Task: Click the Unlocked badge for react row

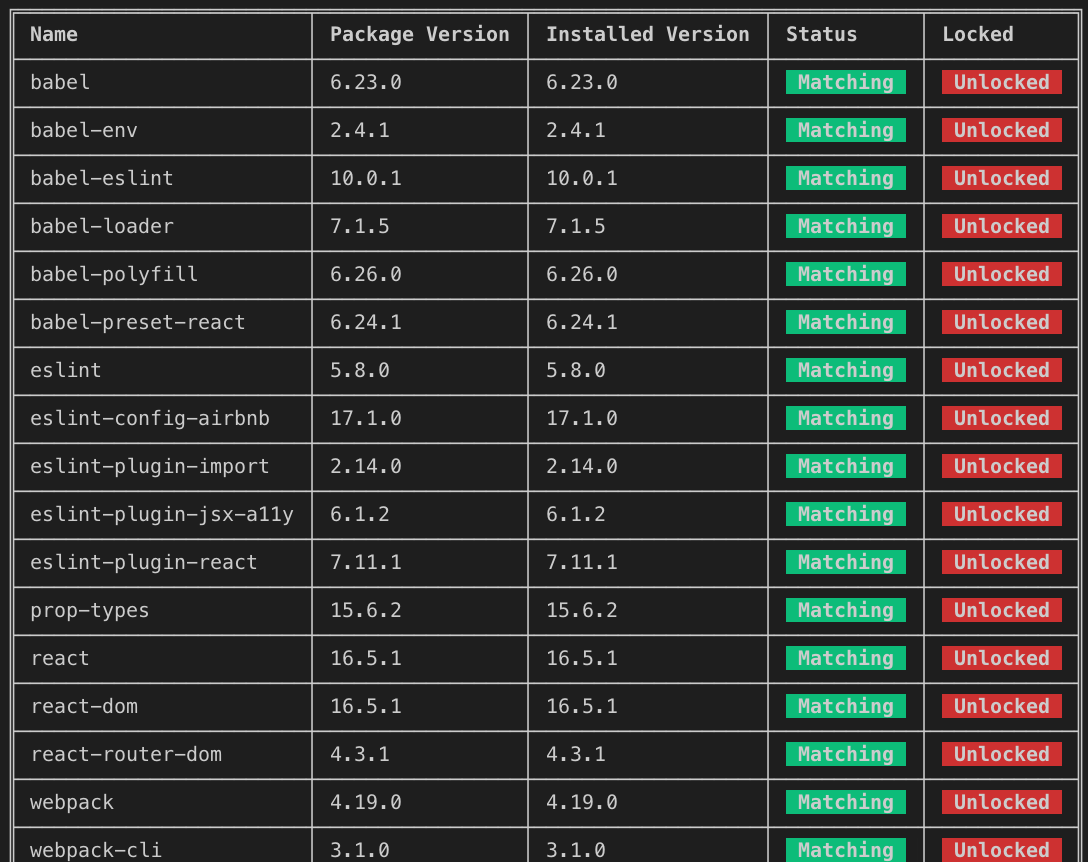Action: [x=1002, y=658]
